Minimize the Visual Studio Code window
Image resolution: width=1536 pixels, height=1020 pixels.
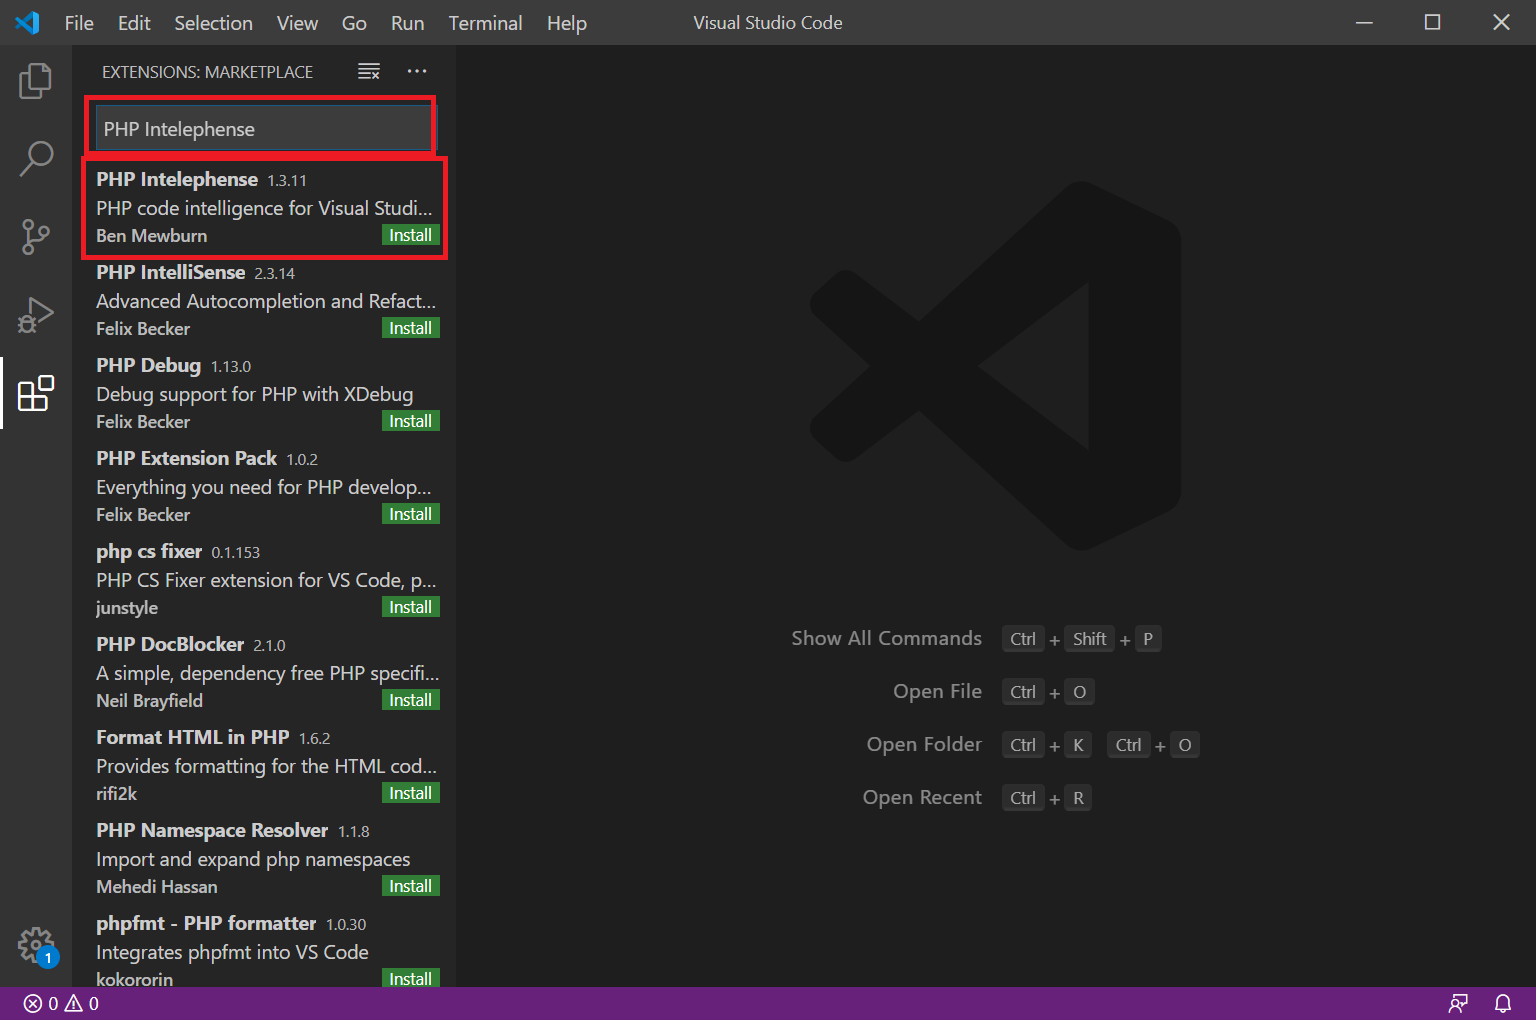[1364, 22]
